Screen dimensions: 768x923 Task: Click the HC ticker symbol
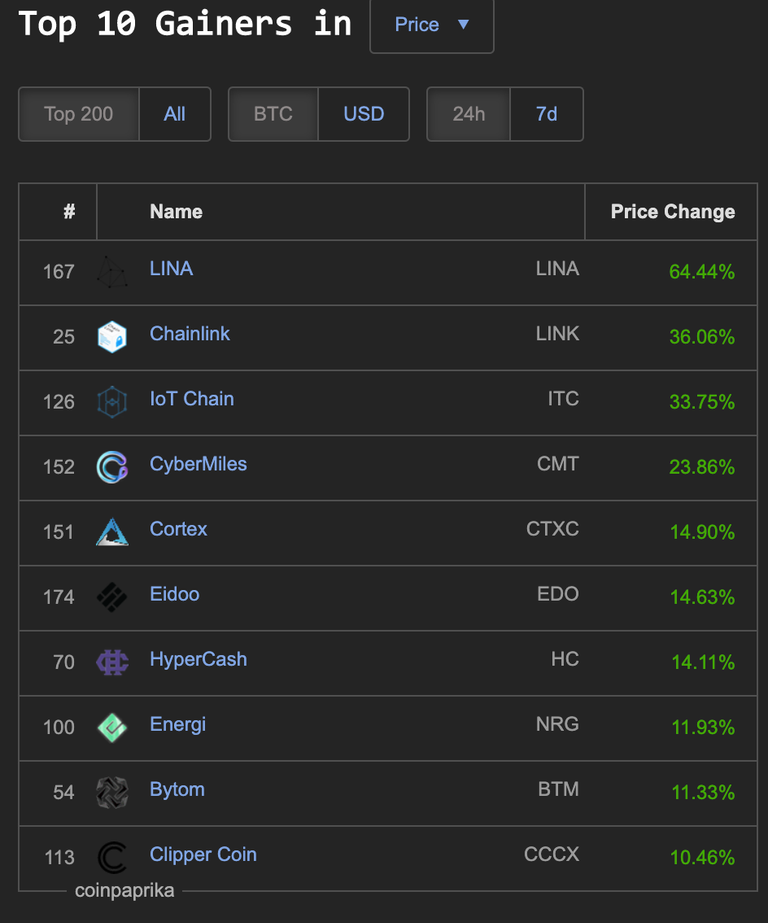pyautogui.click(x=565, y=659)
